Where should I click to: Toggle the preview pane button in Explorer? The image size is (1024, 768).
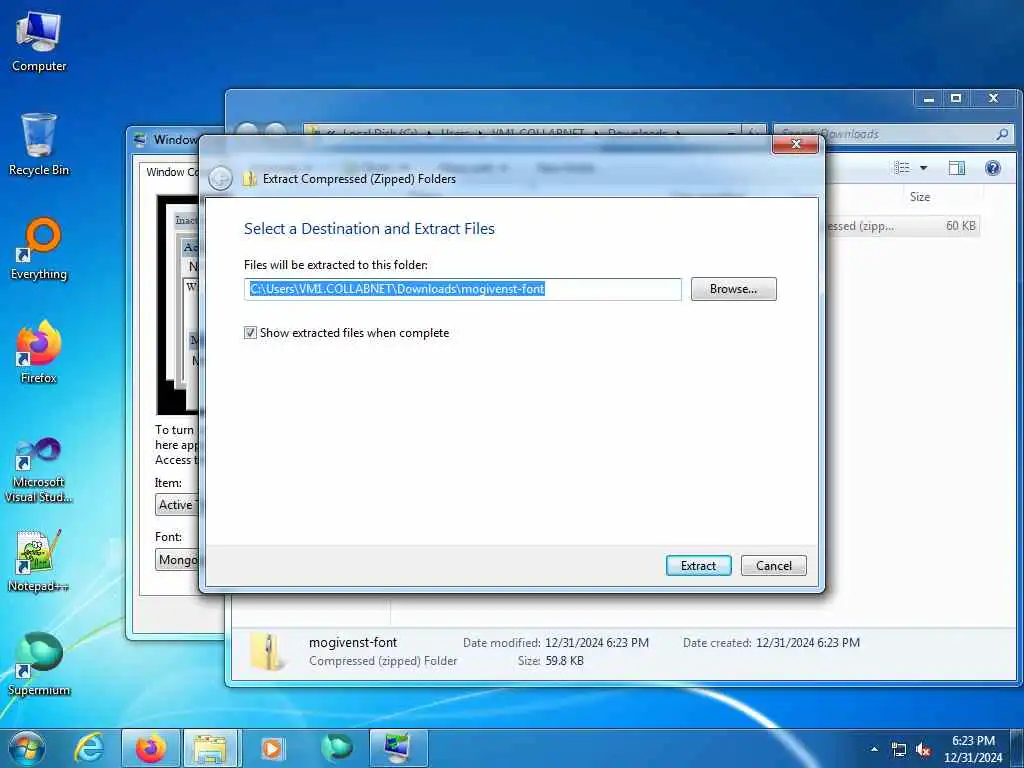(957, 168)
